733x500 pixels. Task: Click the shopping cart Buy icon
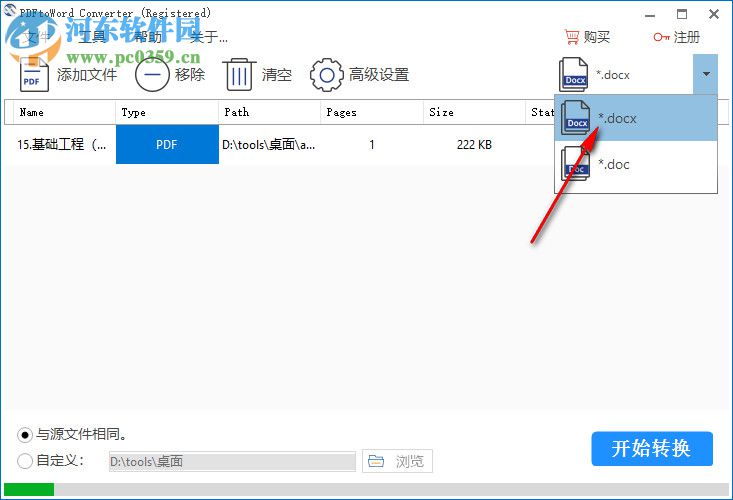click(x=572, y=37)
